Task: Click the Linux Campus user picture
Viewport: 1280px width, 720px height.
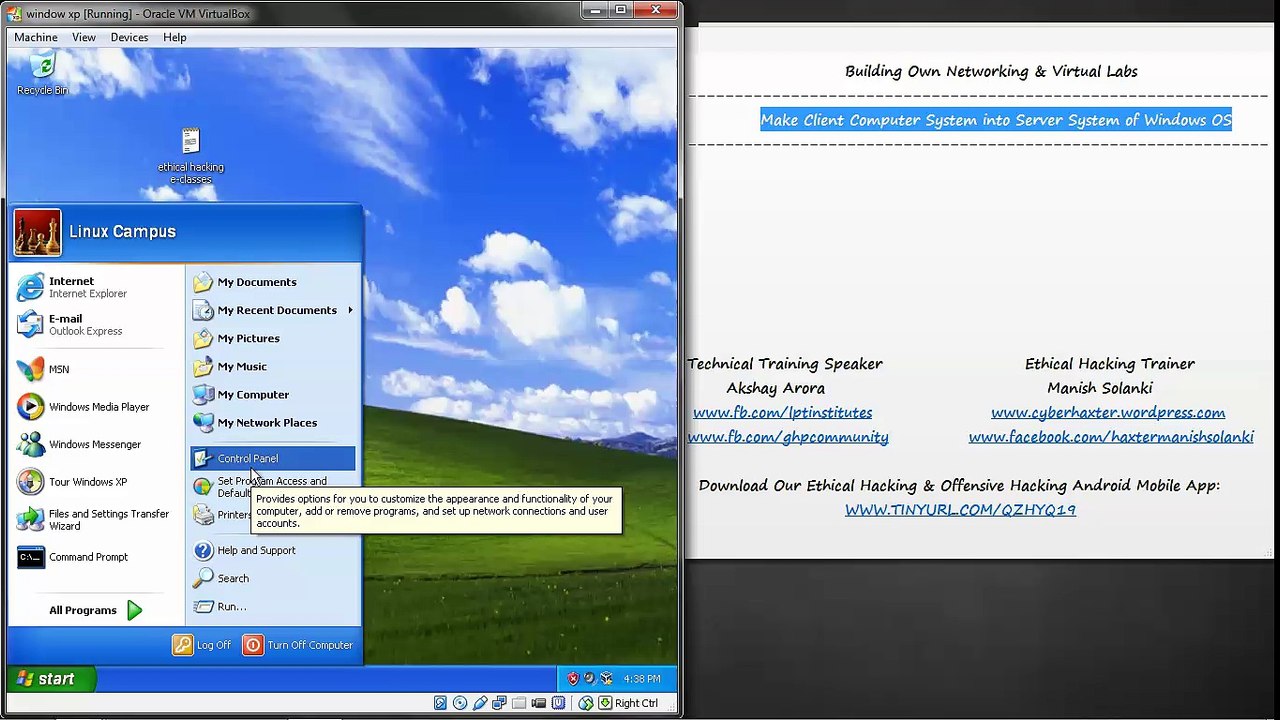Action: pos(37,233)
